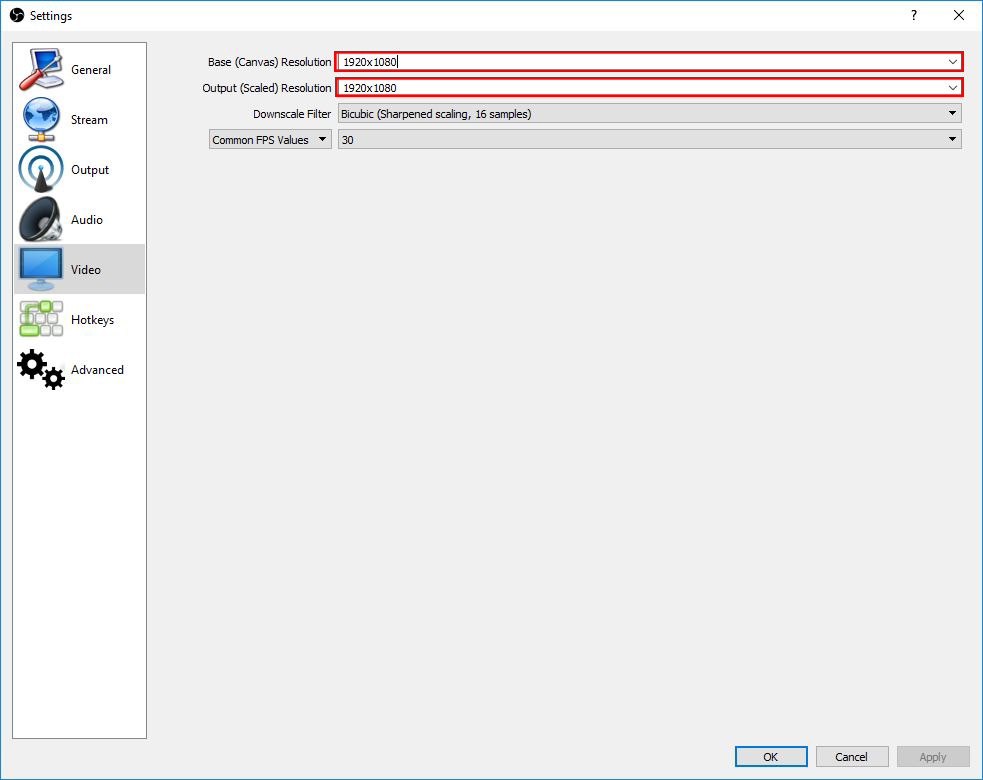Open the Downscale Filter dropdown
Image resolution: width=983 pixels, height=780 pixels.
point(952,113)
